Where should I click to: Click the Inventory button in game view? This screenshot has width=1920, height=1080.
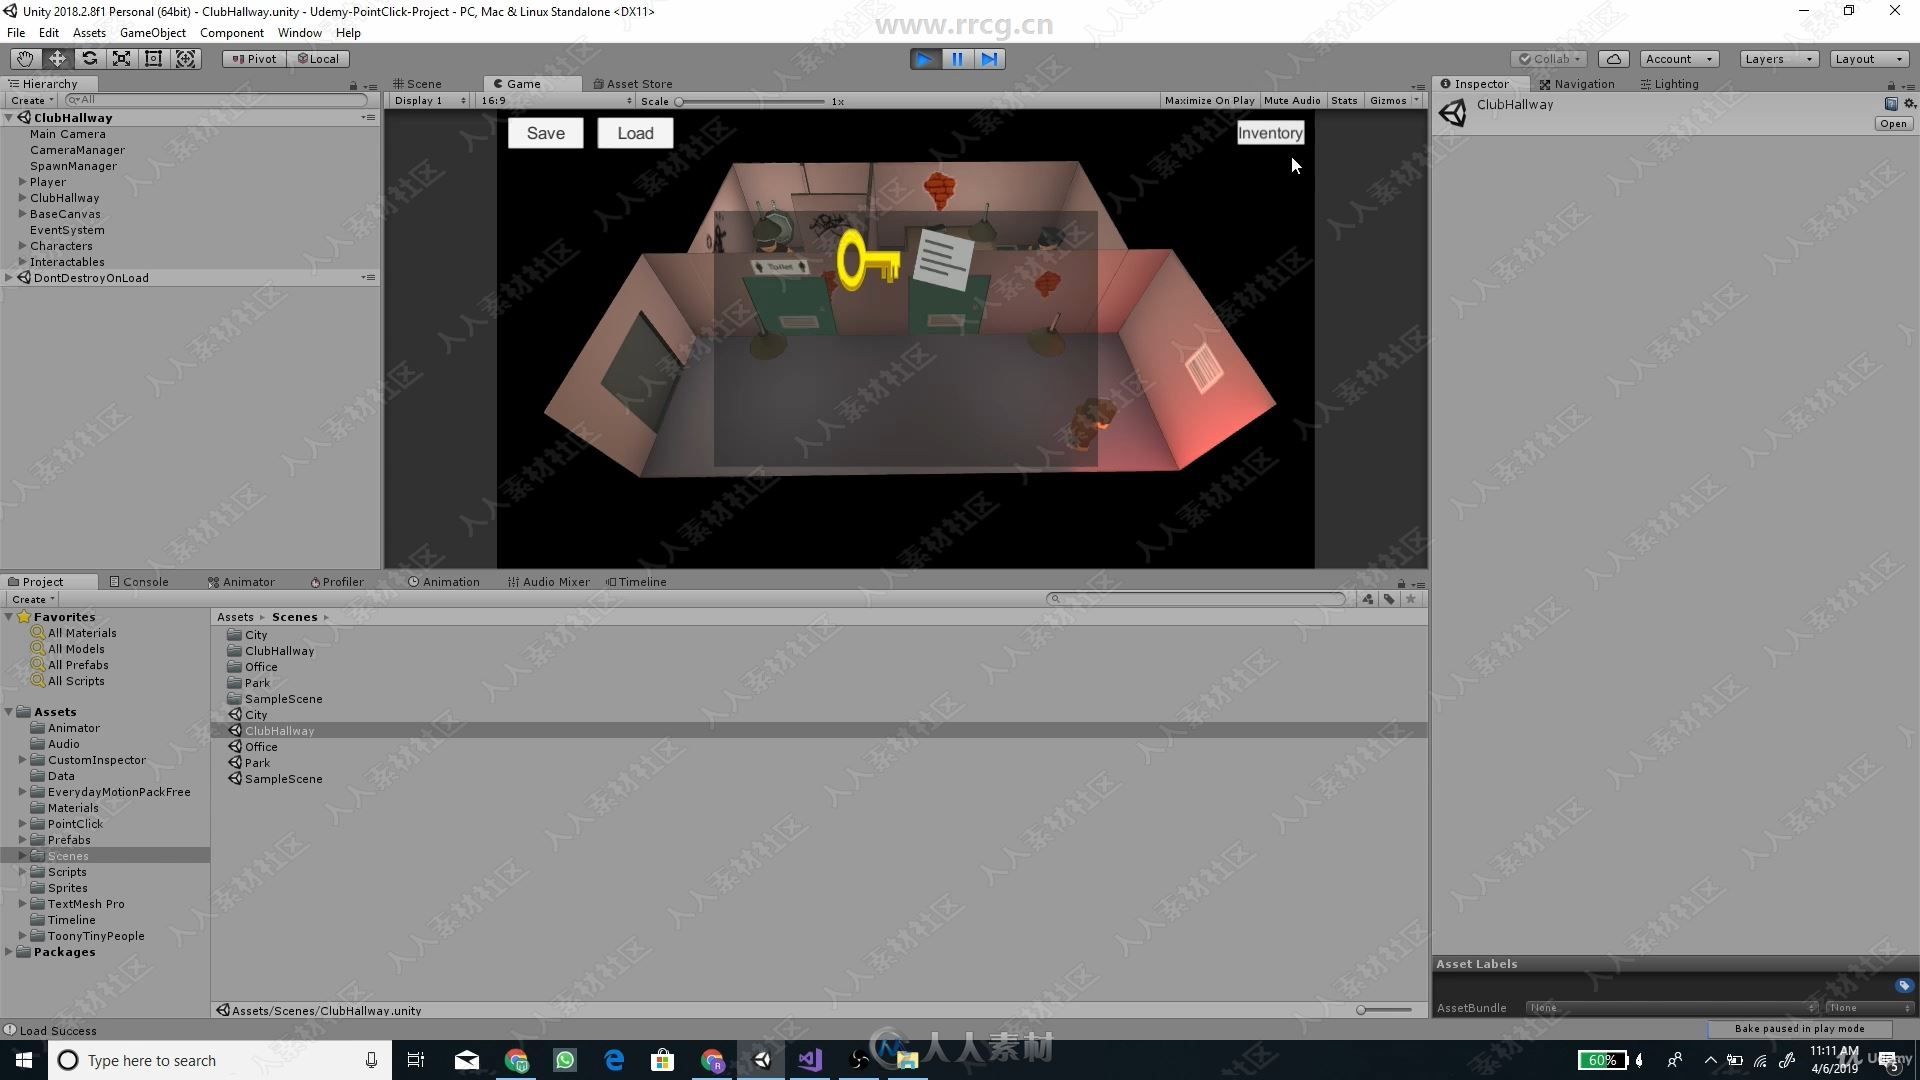click(x=1269, y=132)
